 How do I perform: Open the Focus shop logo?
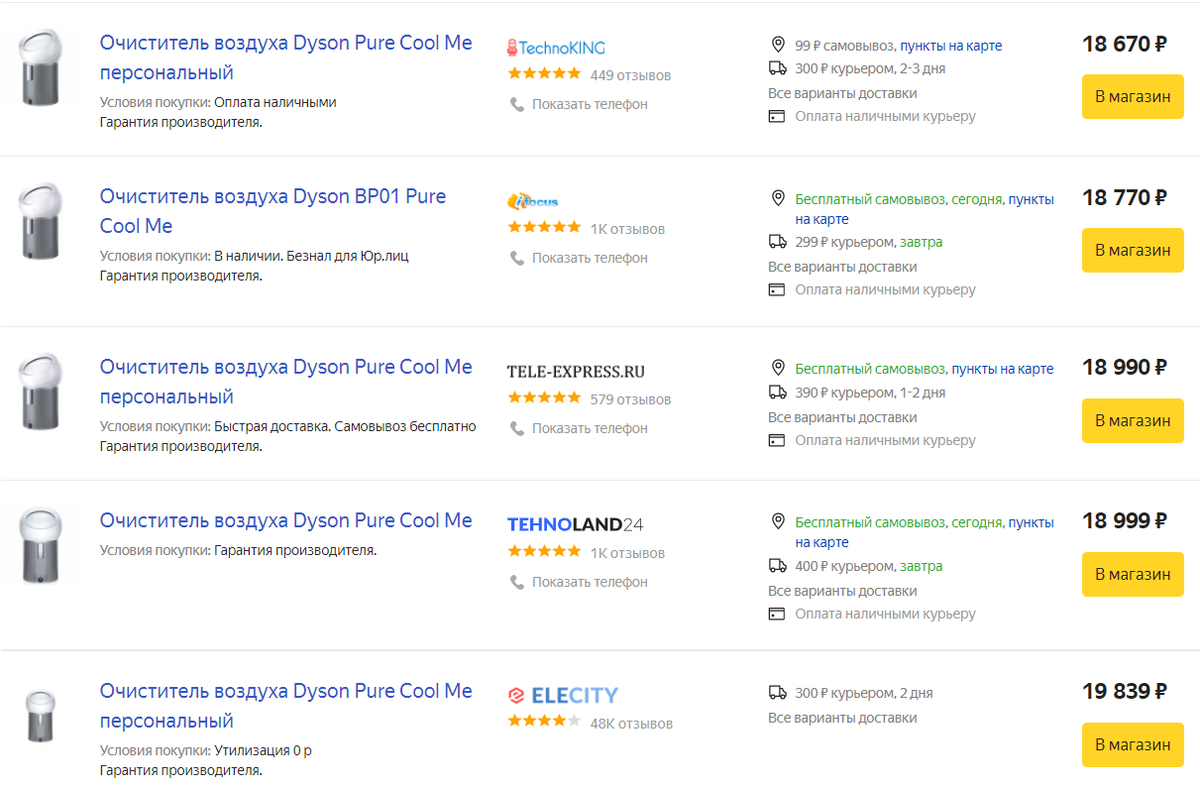(533, 201)
